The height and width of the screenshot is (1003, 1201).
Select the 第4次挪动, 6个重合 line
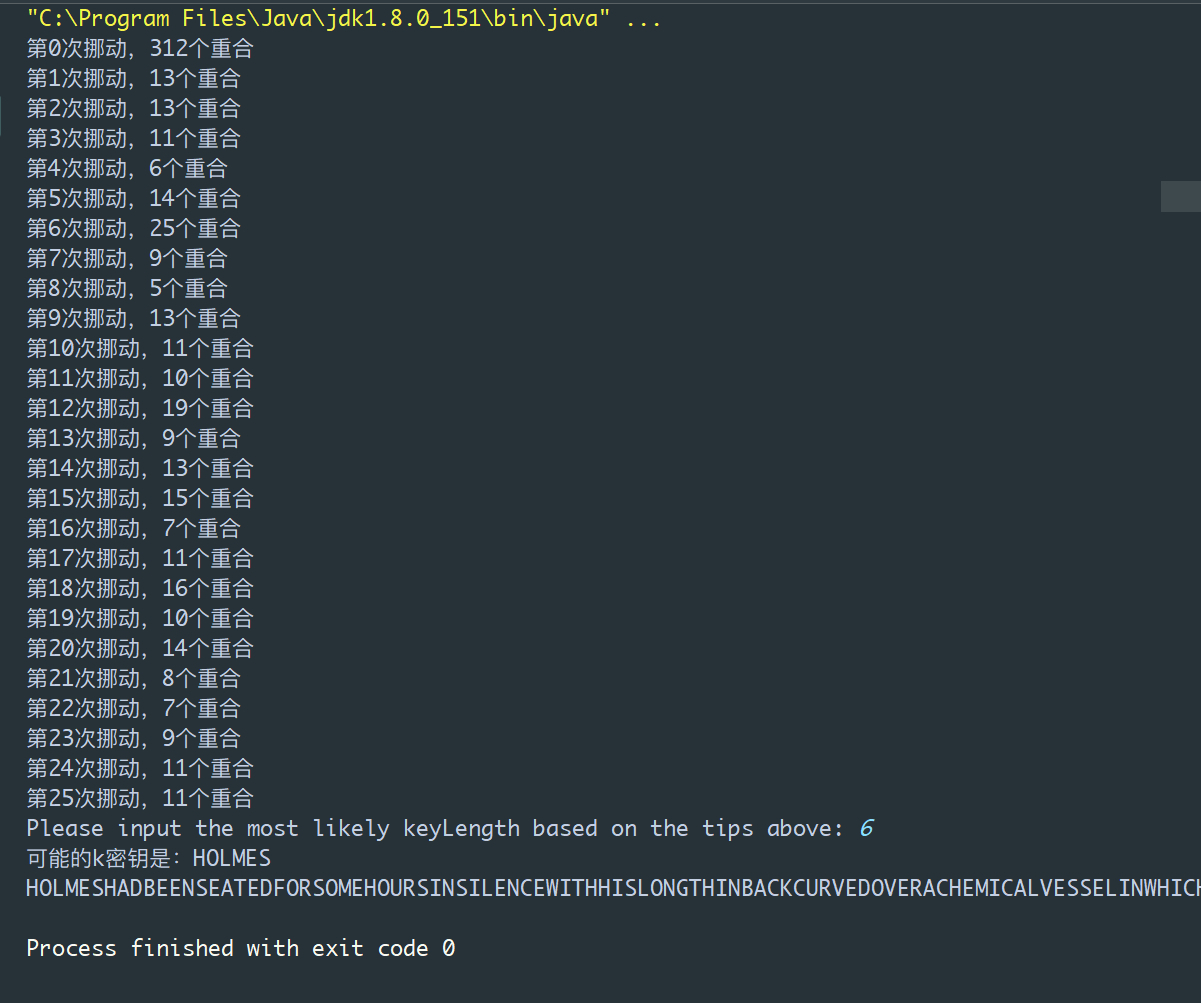coord(127,168)
